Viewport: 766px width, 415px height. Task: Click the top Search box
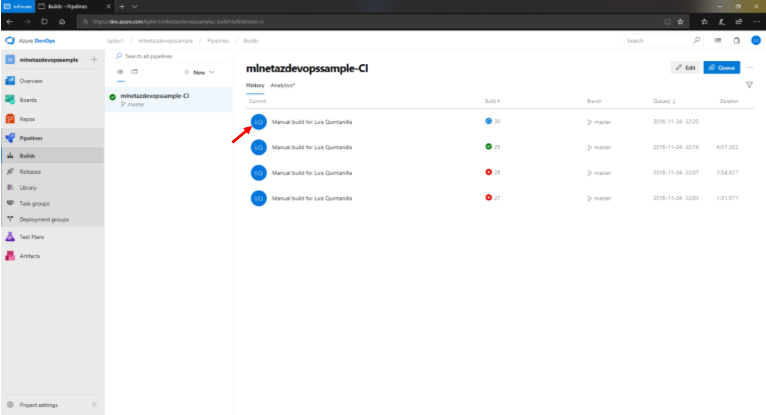click(663, 41)
